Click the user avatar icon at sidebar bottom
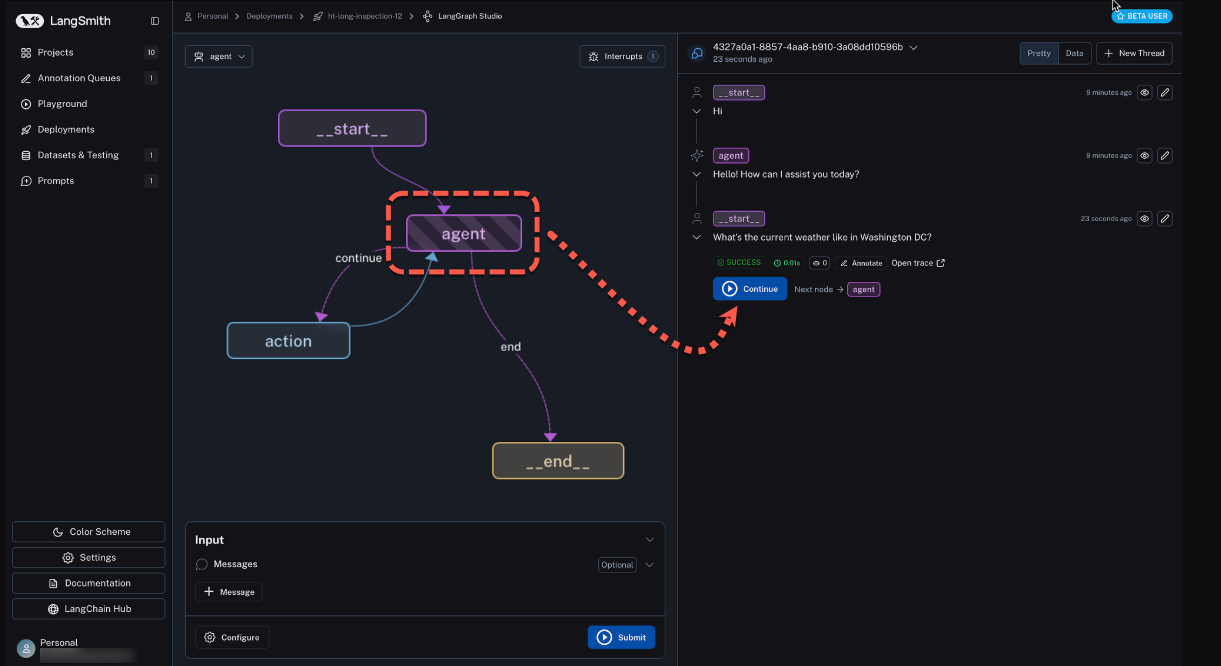 pos(26,648)
